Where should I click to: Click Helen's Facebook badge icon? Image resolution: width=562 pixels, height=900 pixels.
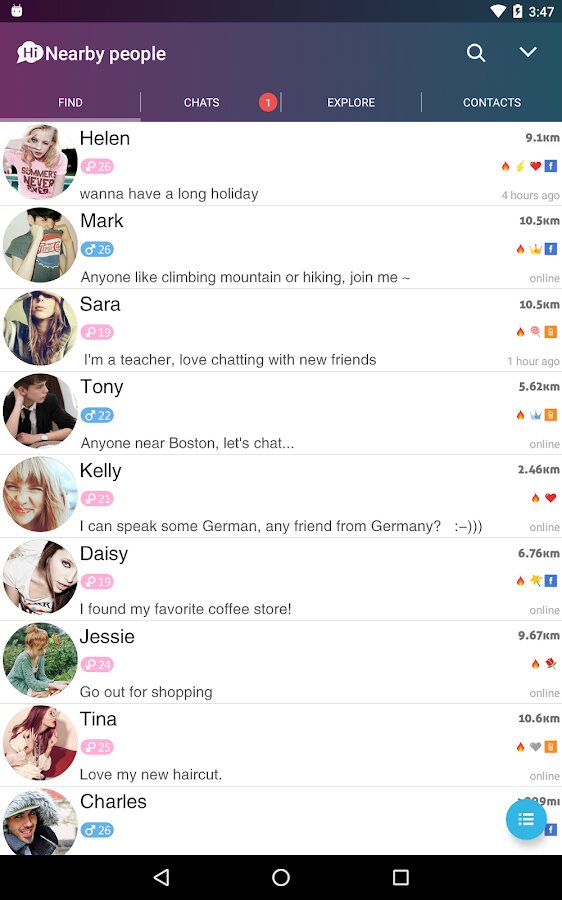551,166
